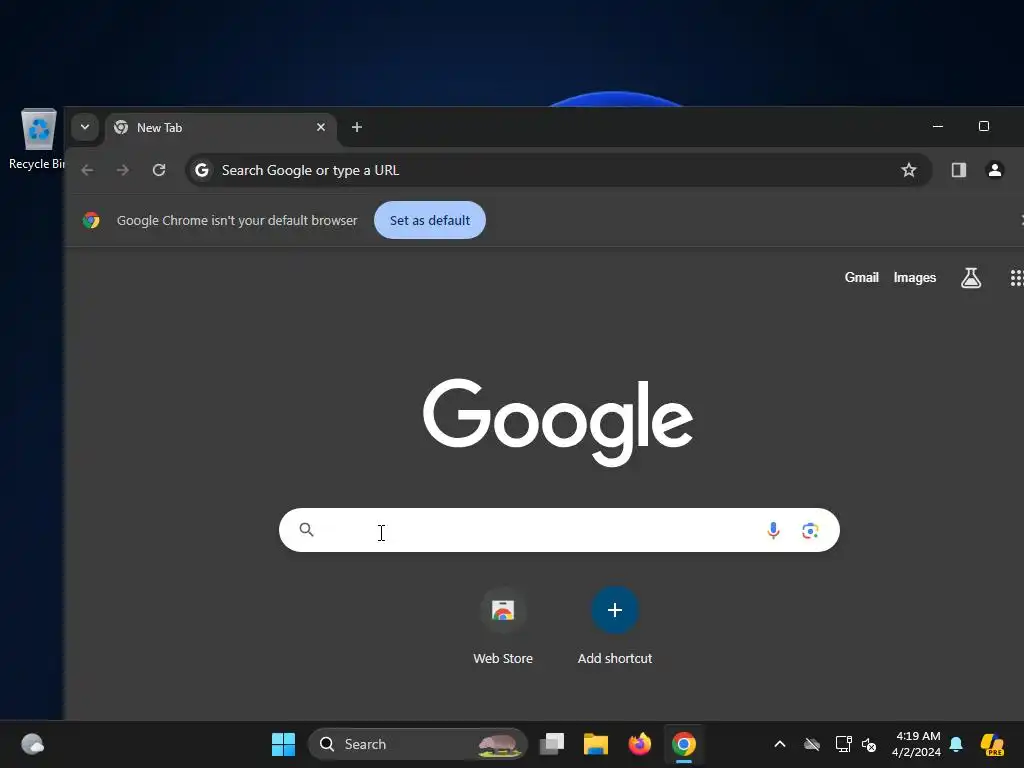Click the Google G icon in address bar
This screenshot has width=1024, height=768.
tap(202, 170)
